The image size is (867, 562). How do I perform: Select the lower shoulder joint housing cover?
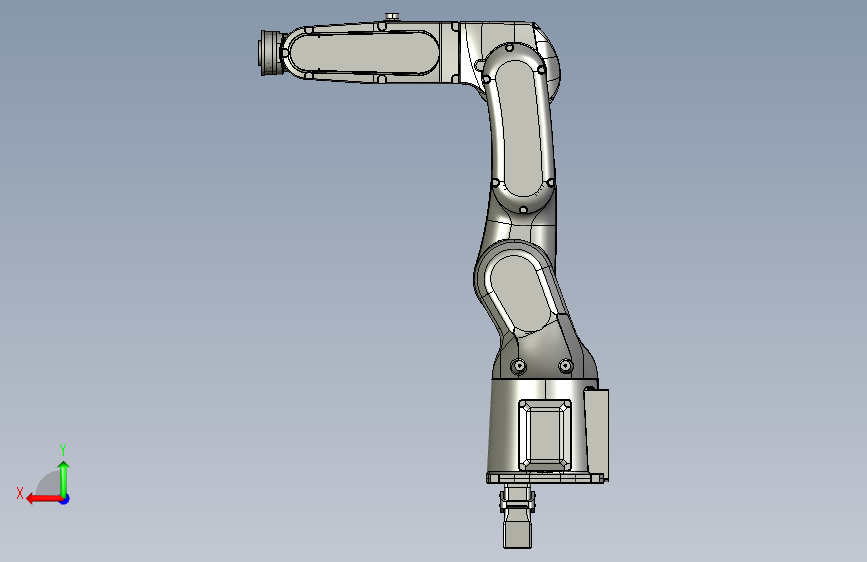coord(519,293)
